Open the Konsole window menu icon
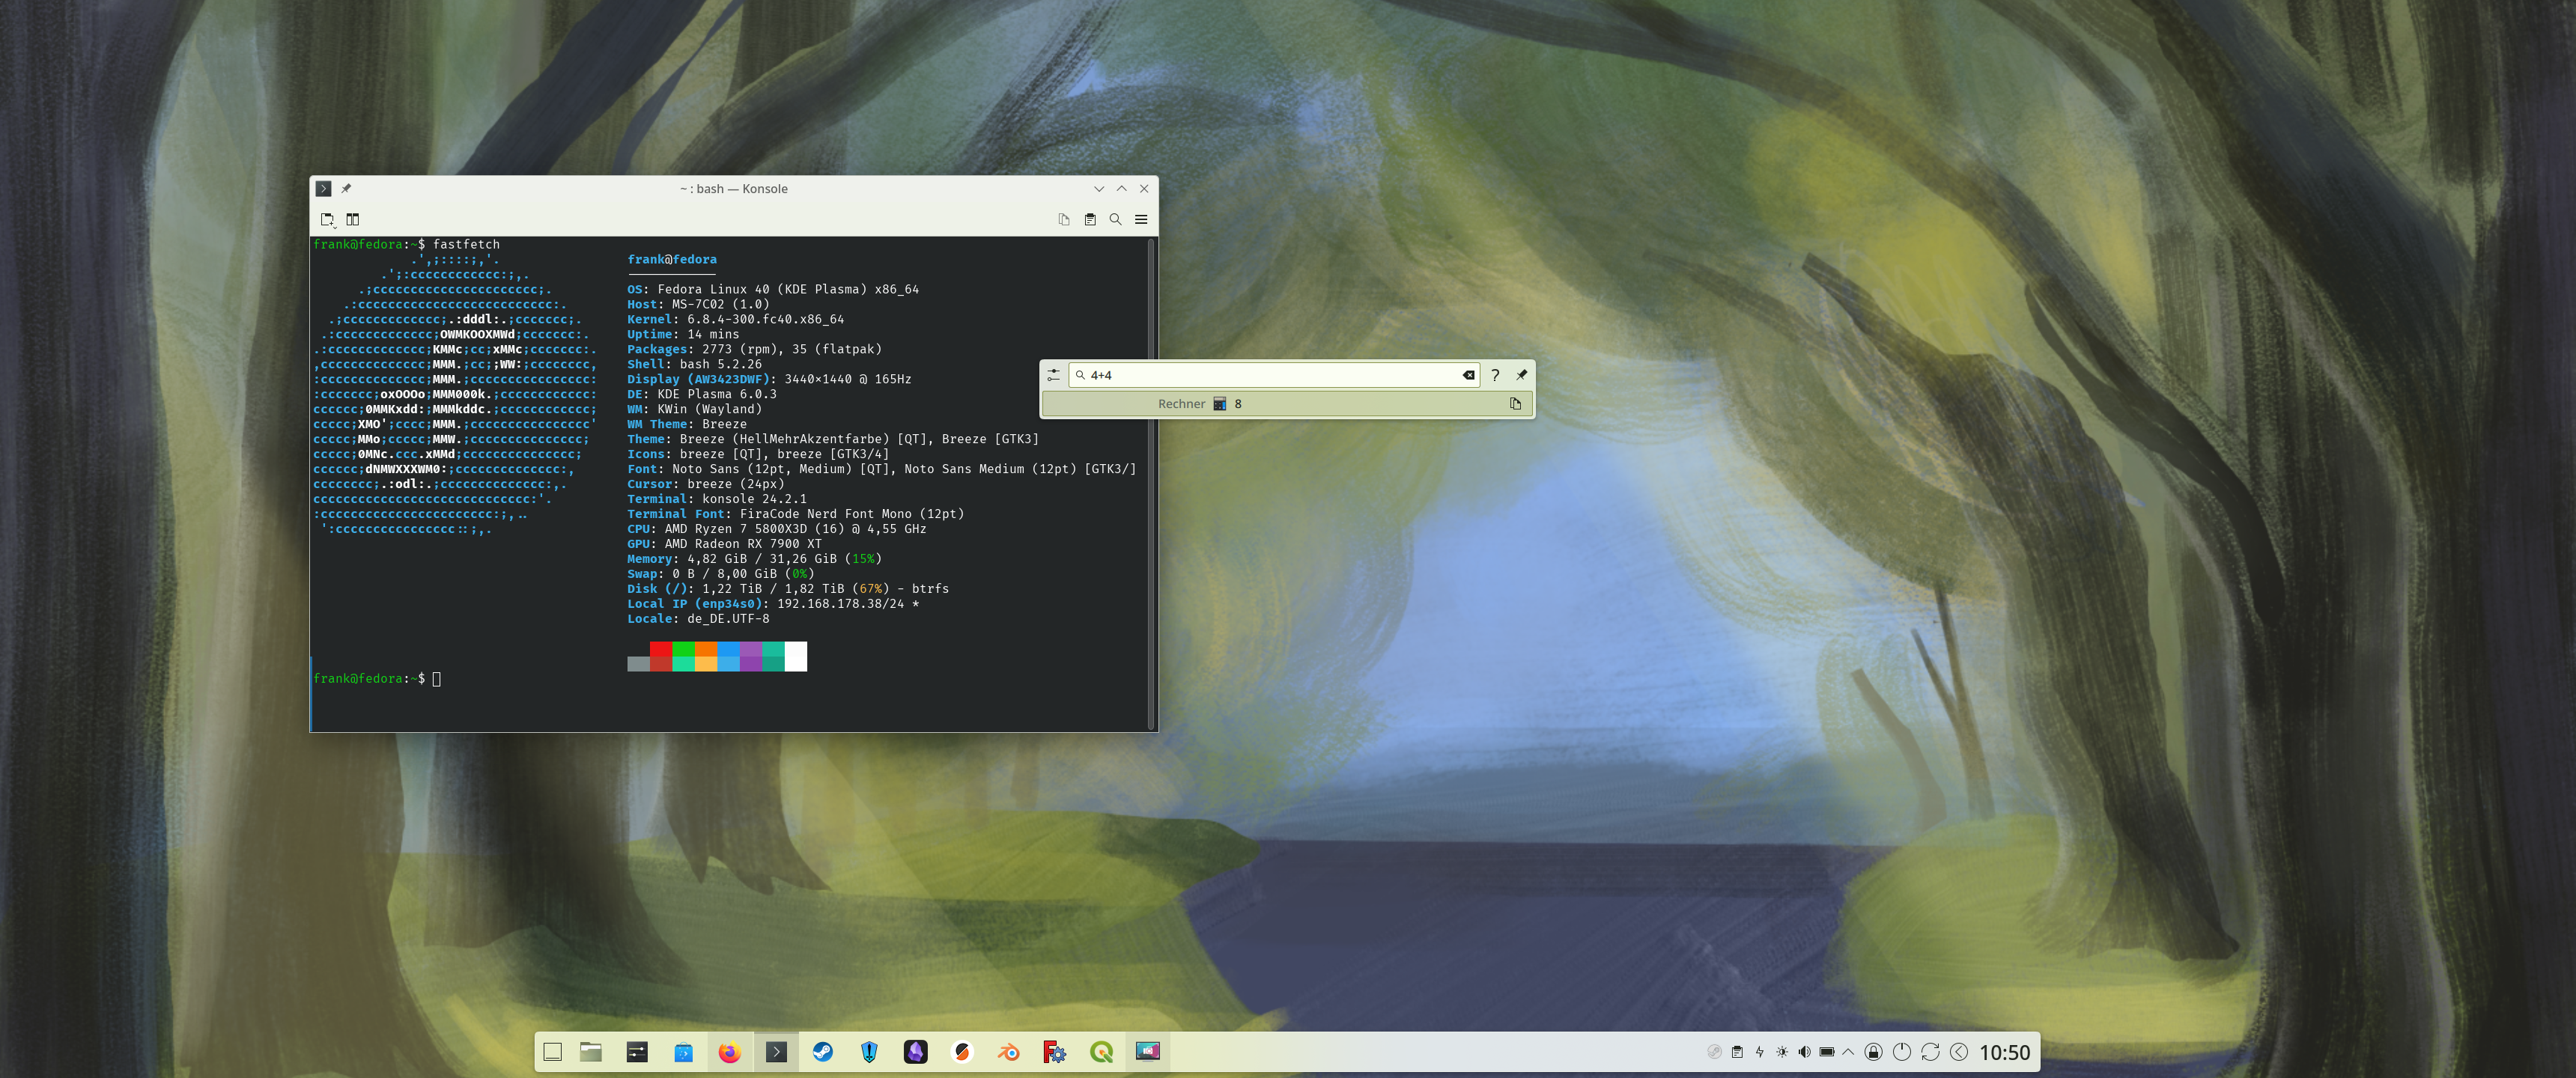The height and width of the screenshot is (1078, 2576). click(x=323, y=188)
